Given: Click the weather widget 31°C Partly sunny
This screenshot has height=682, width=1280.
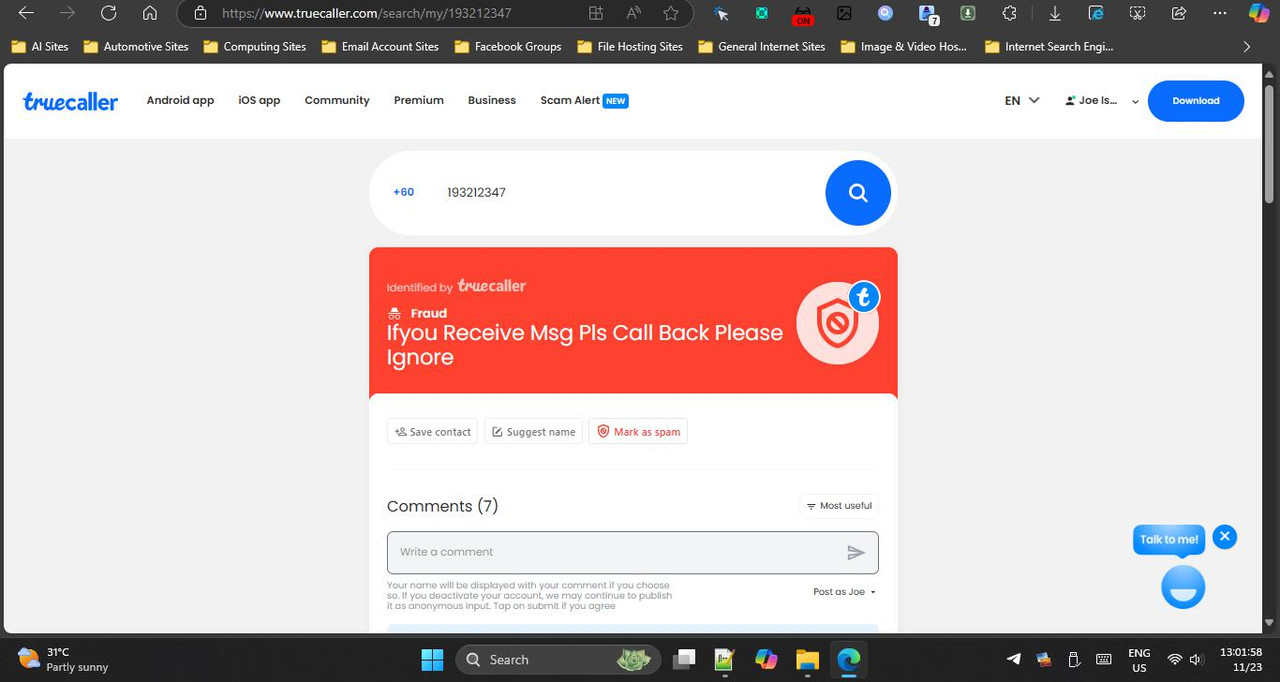Looking at the screenshot, I should (64, 660).
